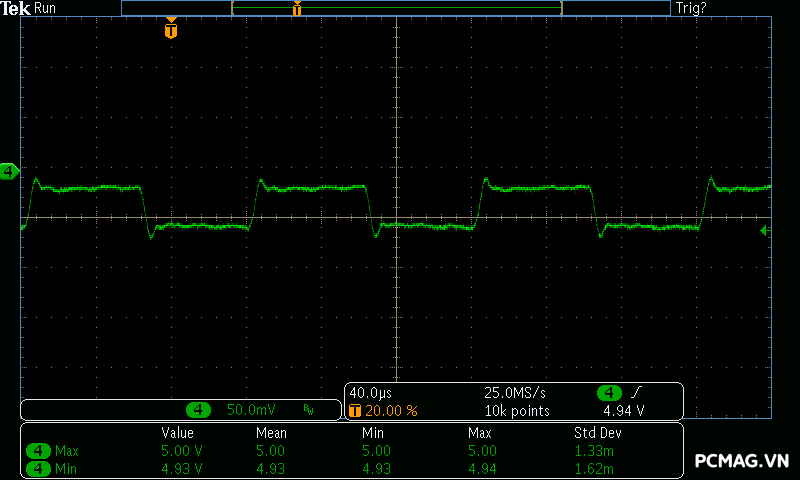Click the 40.0µs time base readout
This screenshot has width=800, height=480.
tap(369, 393)
